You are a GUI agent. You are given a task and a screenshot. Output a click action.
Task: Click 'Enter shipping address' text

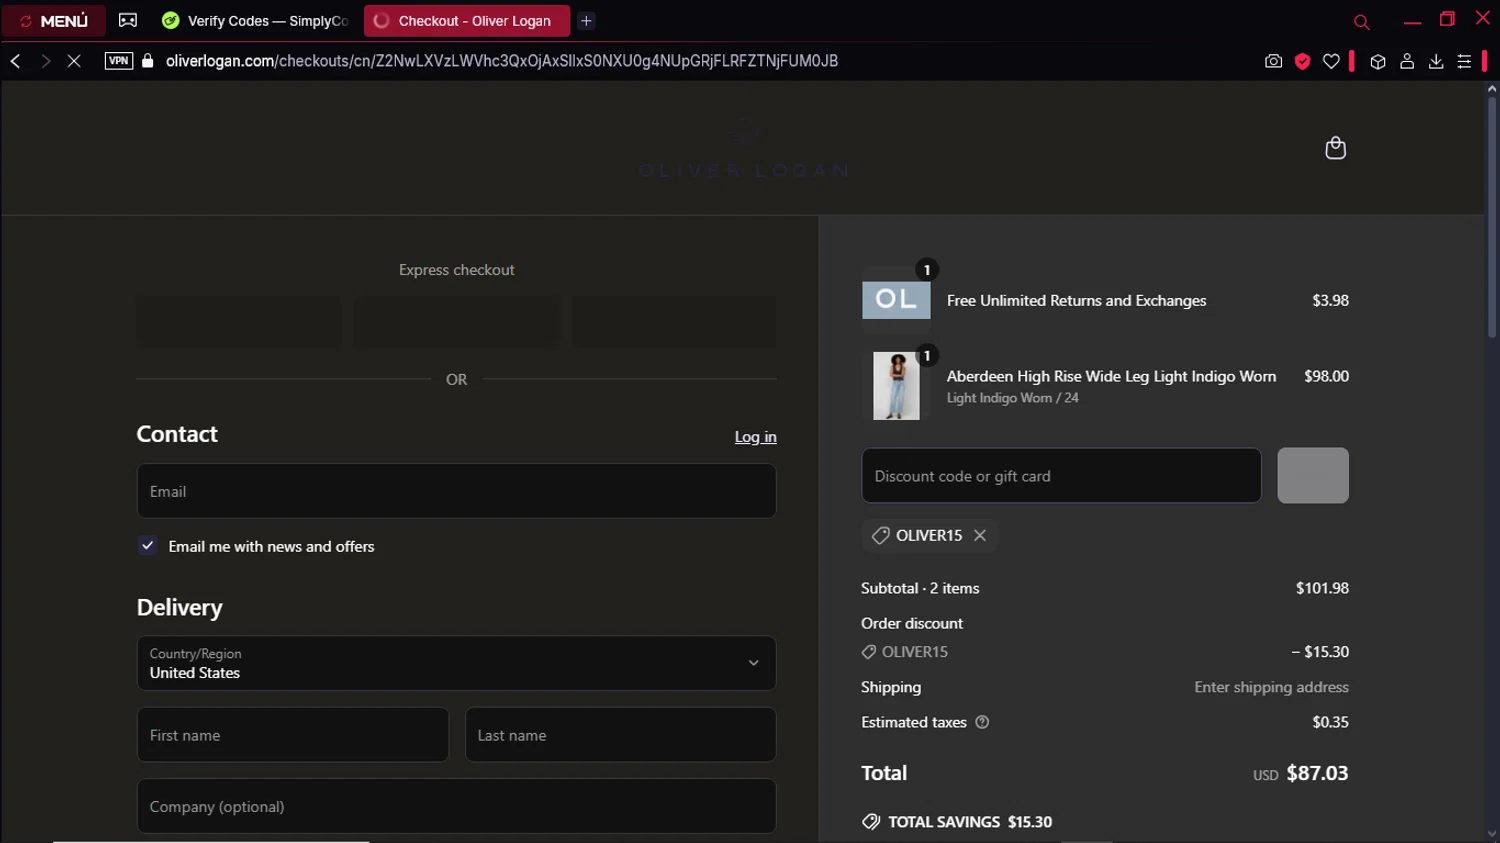point(1271,687)
